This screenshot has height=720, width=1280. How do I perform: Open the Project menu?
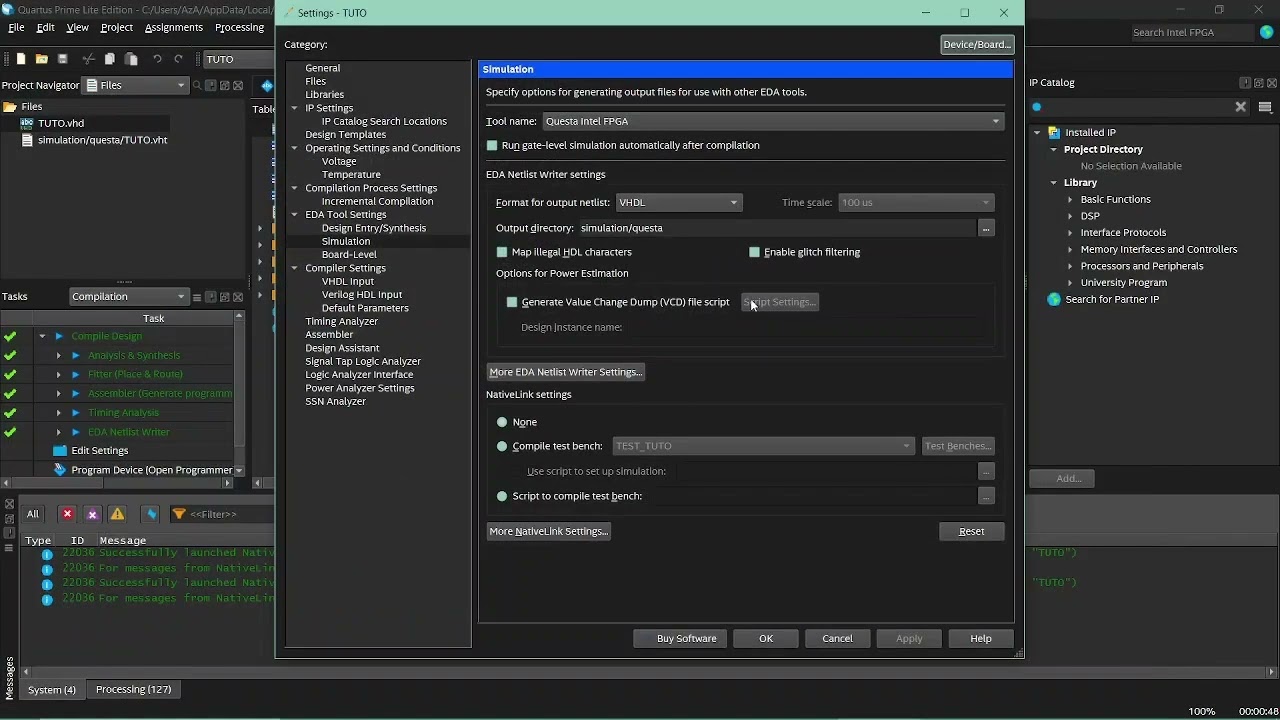117,27
